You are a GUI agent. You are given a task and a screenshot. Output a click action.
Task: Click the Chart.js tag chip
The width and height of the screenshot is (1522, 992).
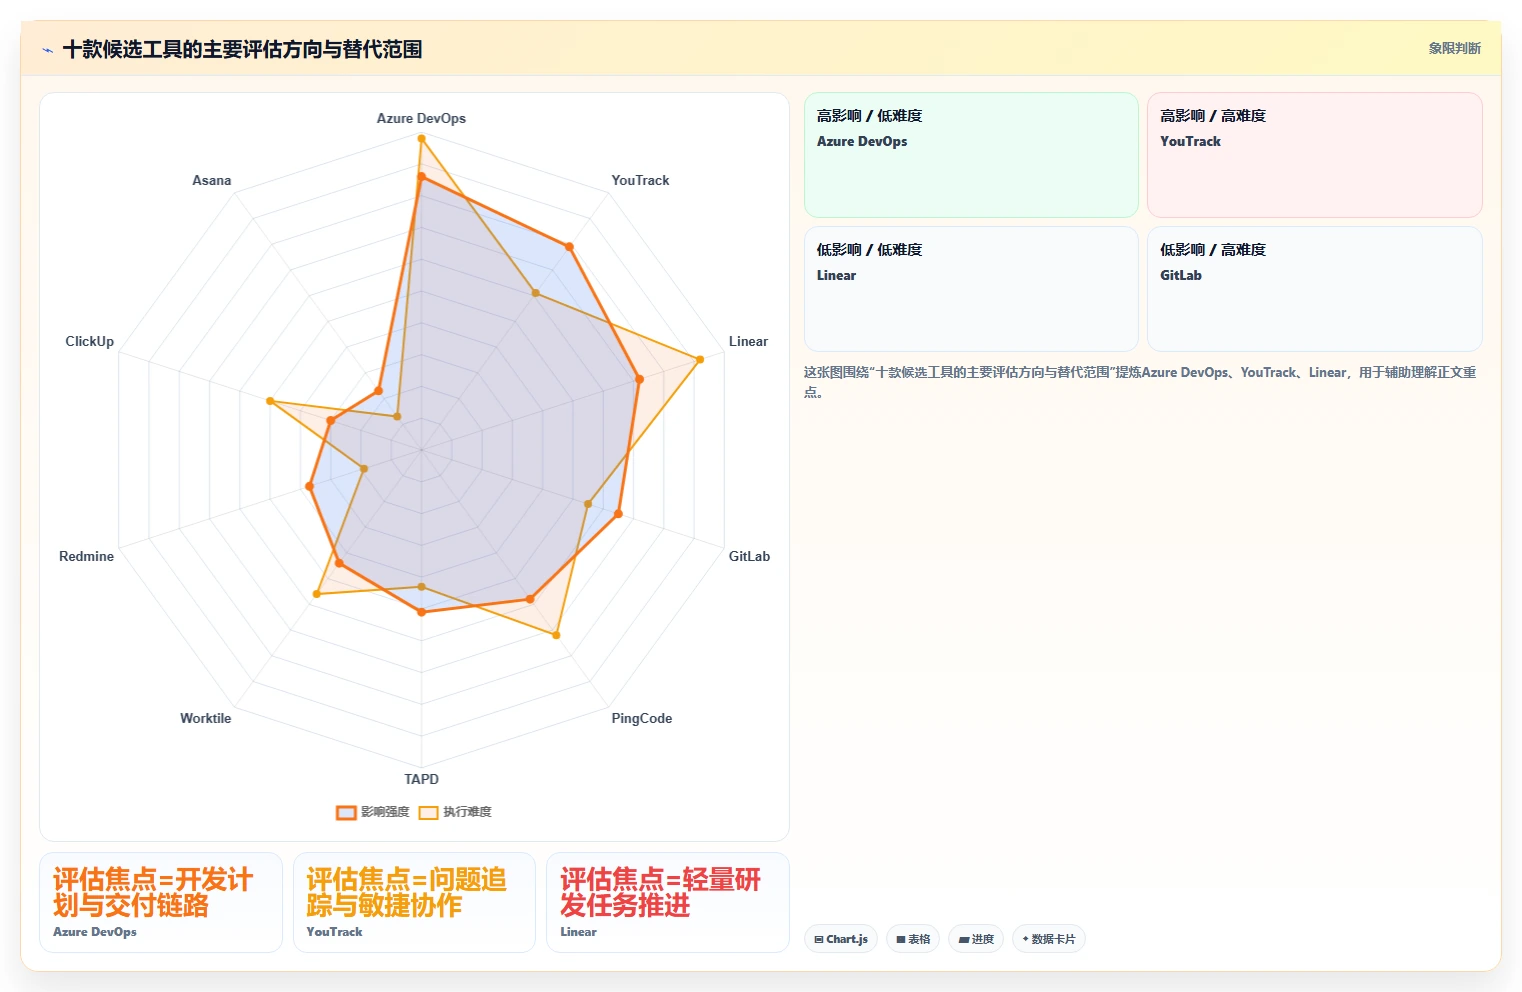[x=841, y=939]
